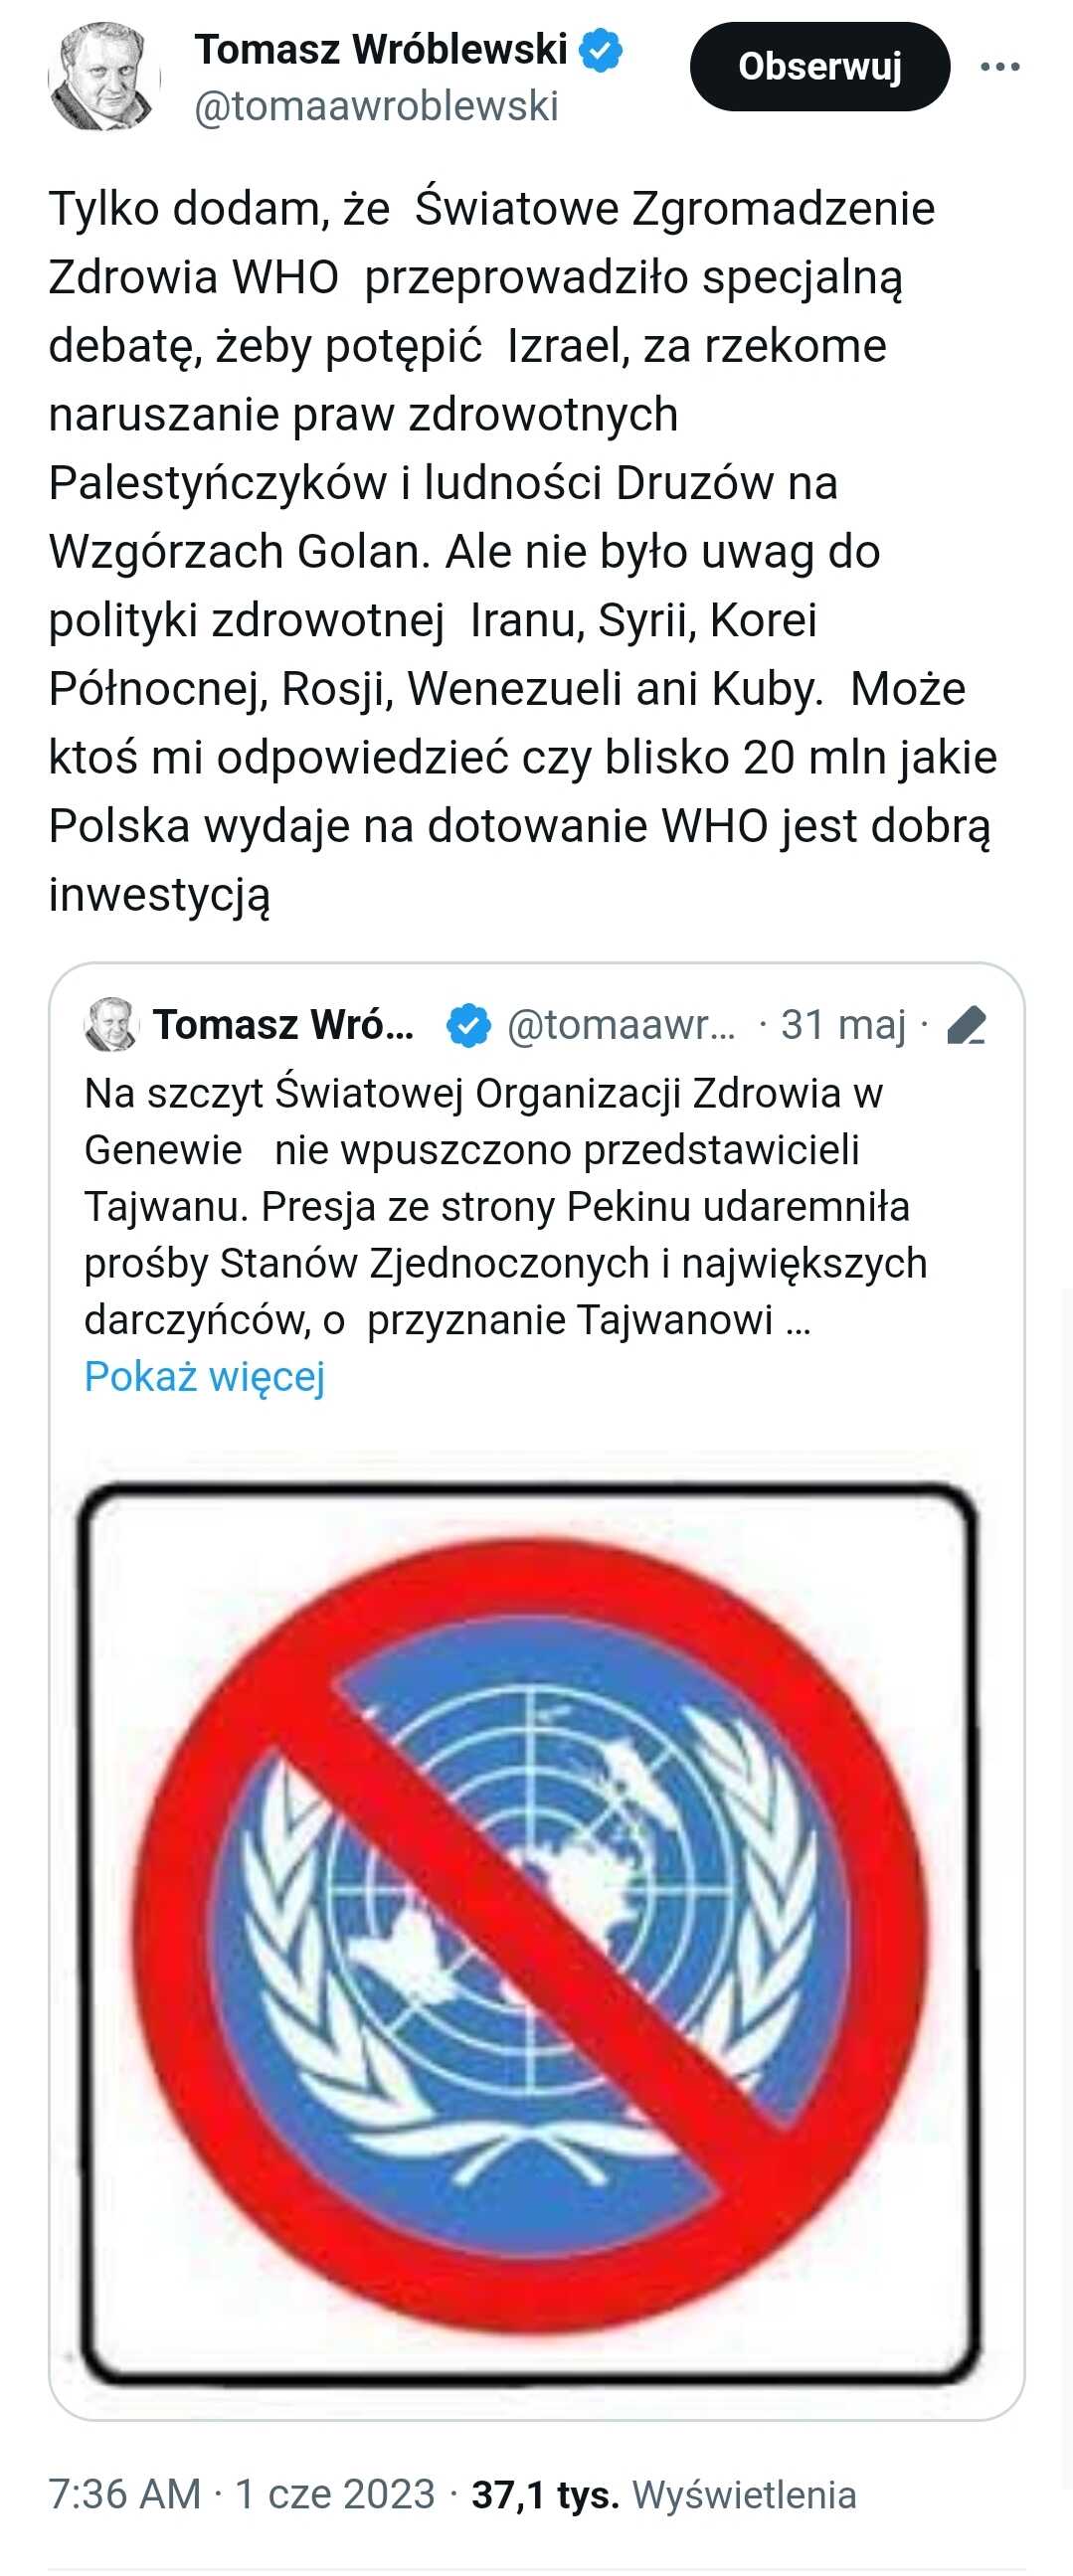Open the crossed-out UN emblem image

pyautogui.click(x=530, y=1938)
